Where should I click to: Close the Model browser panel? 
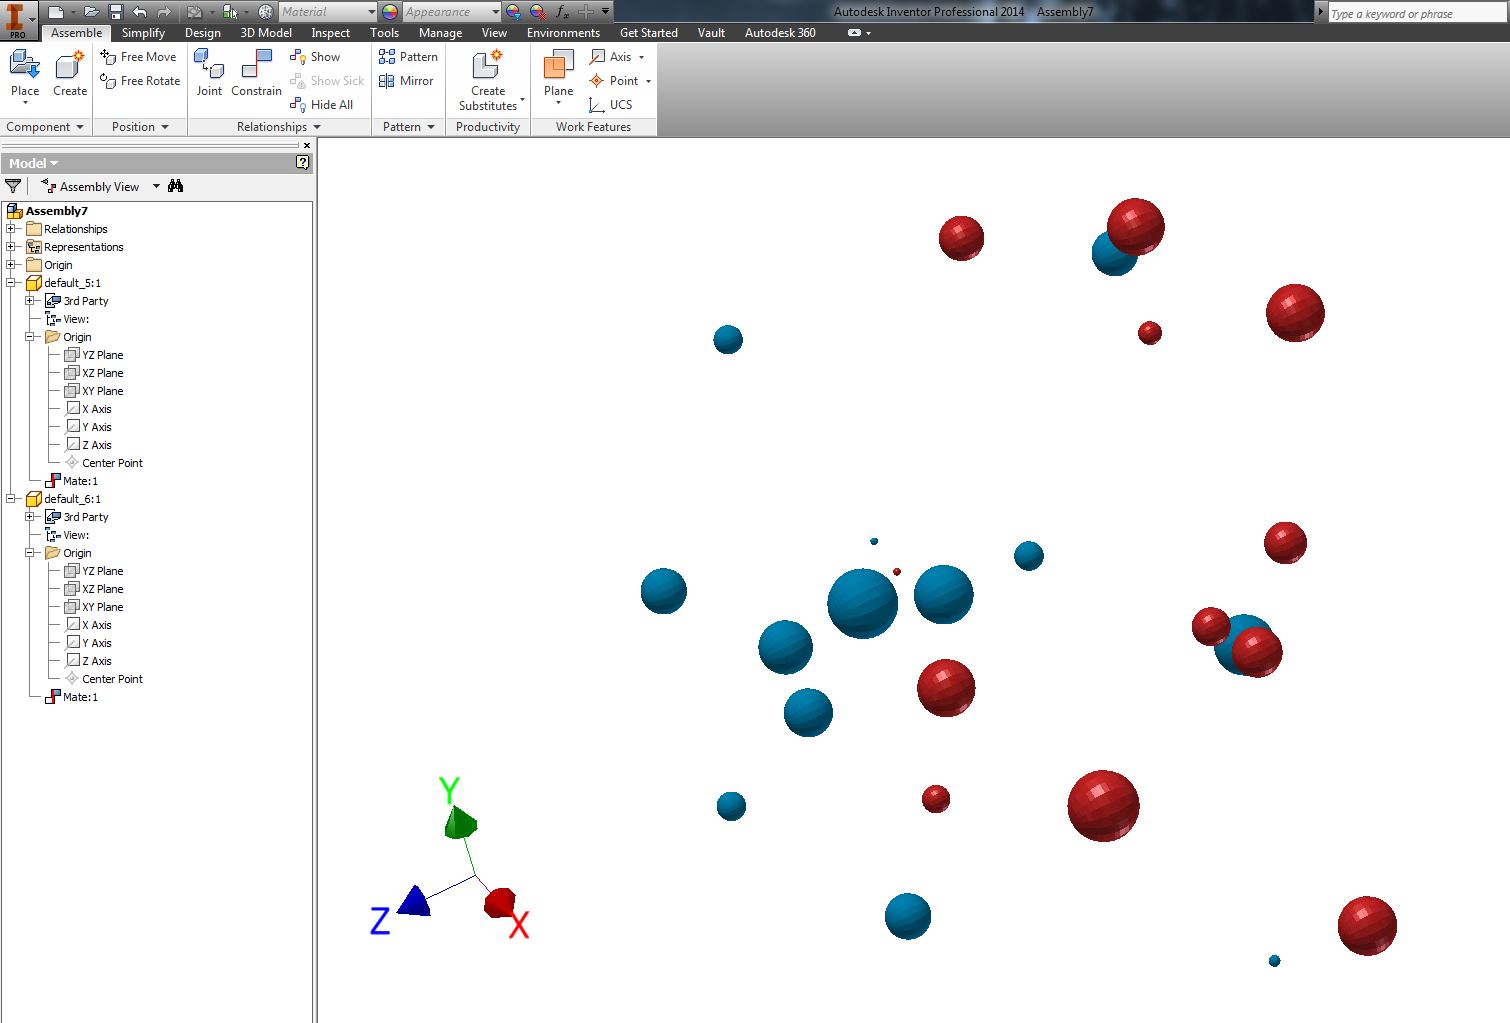tap(307, 145)
